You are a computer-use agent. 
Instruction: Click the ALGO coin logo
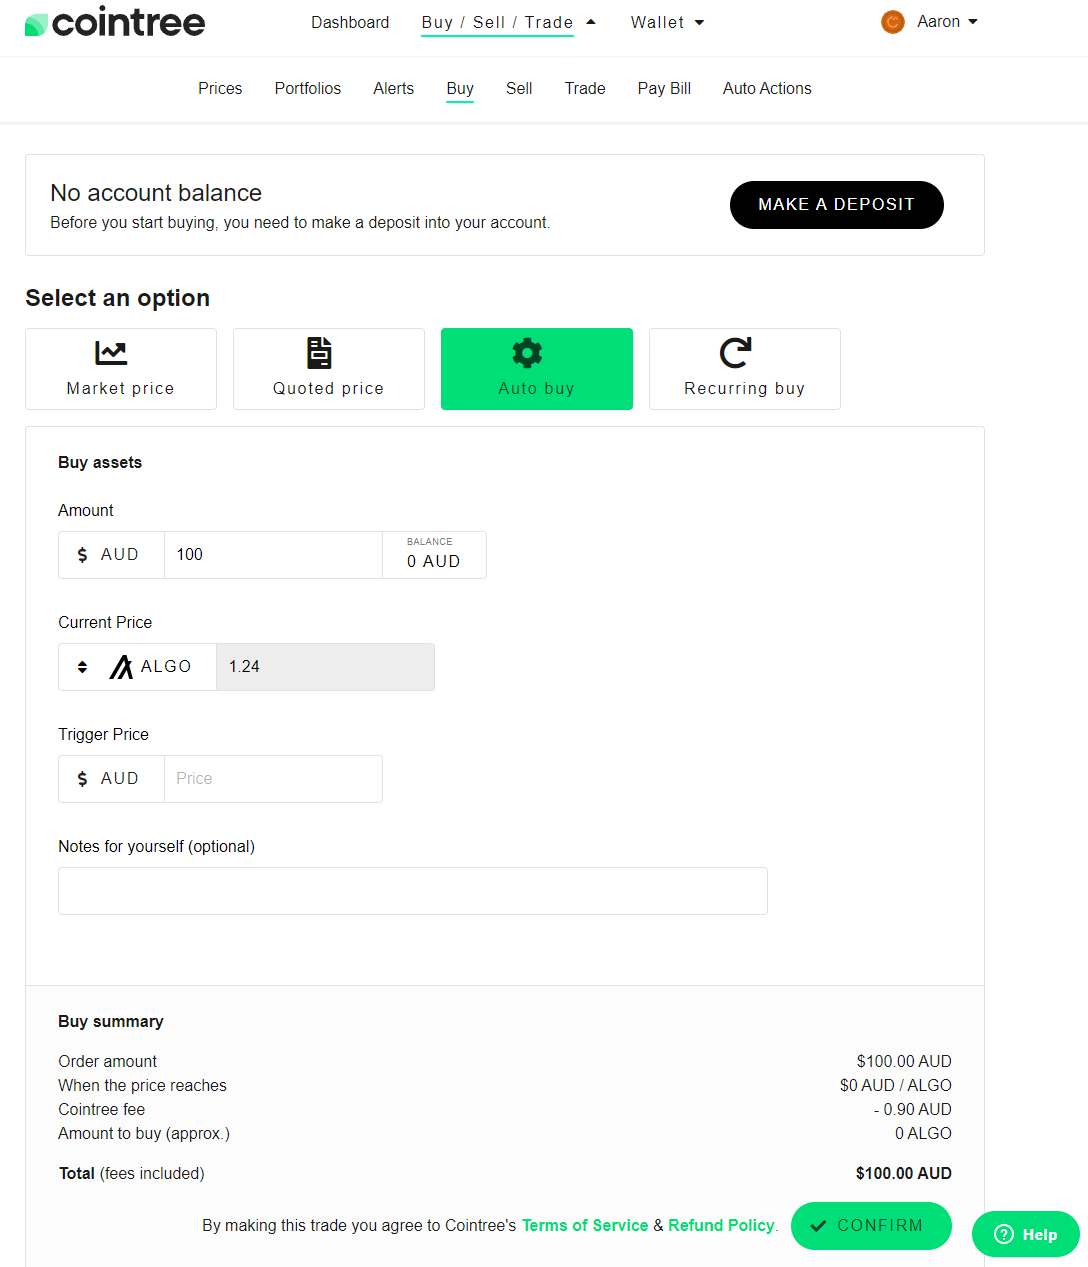121,667
